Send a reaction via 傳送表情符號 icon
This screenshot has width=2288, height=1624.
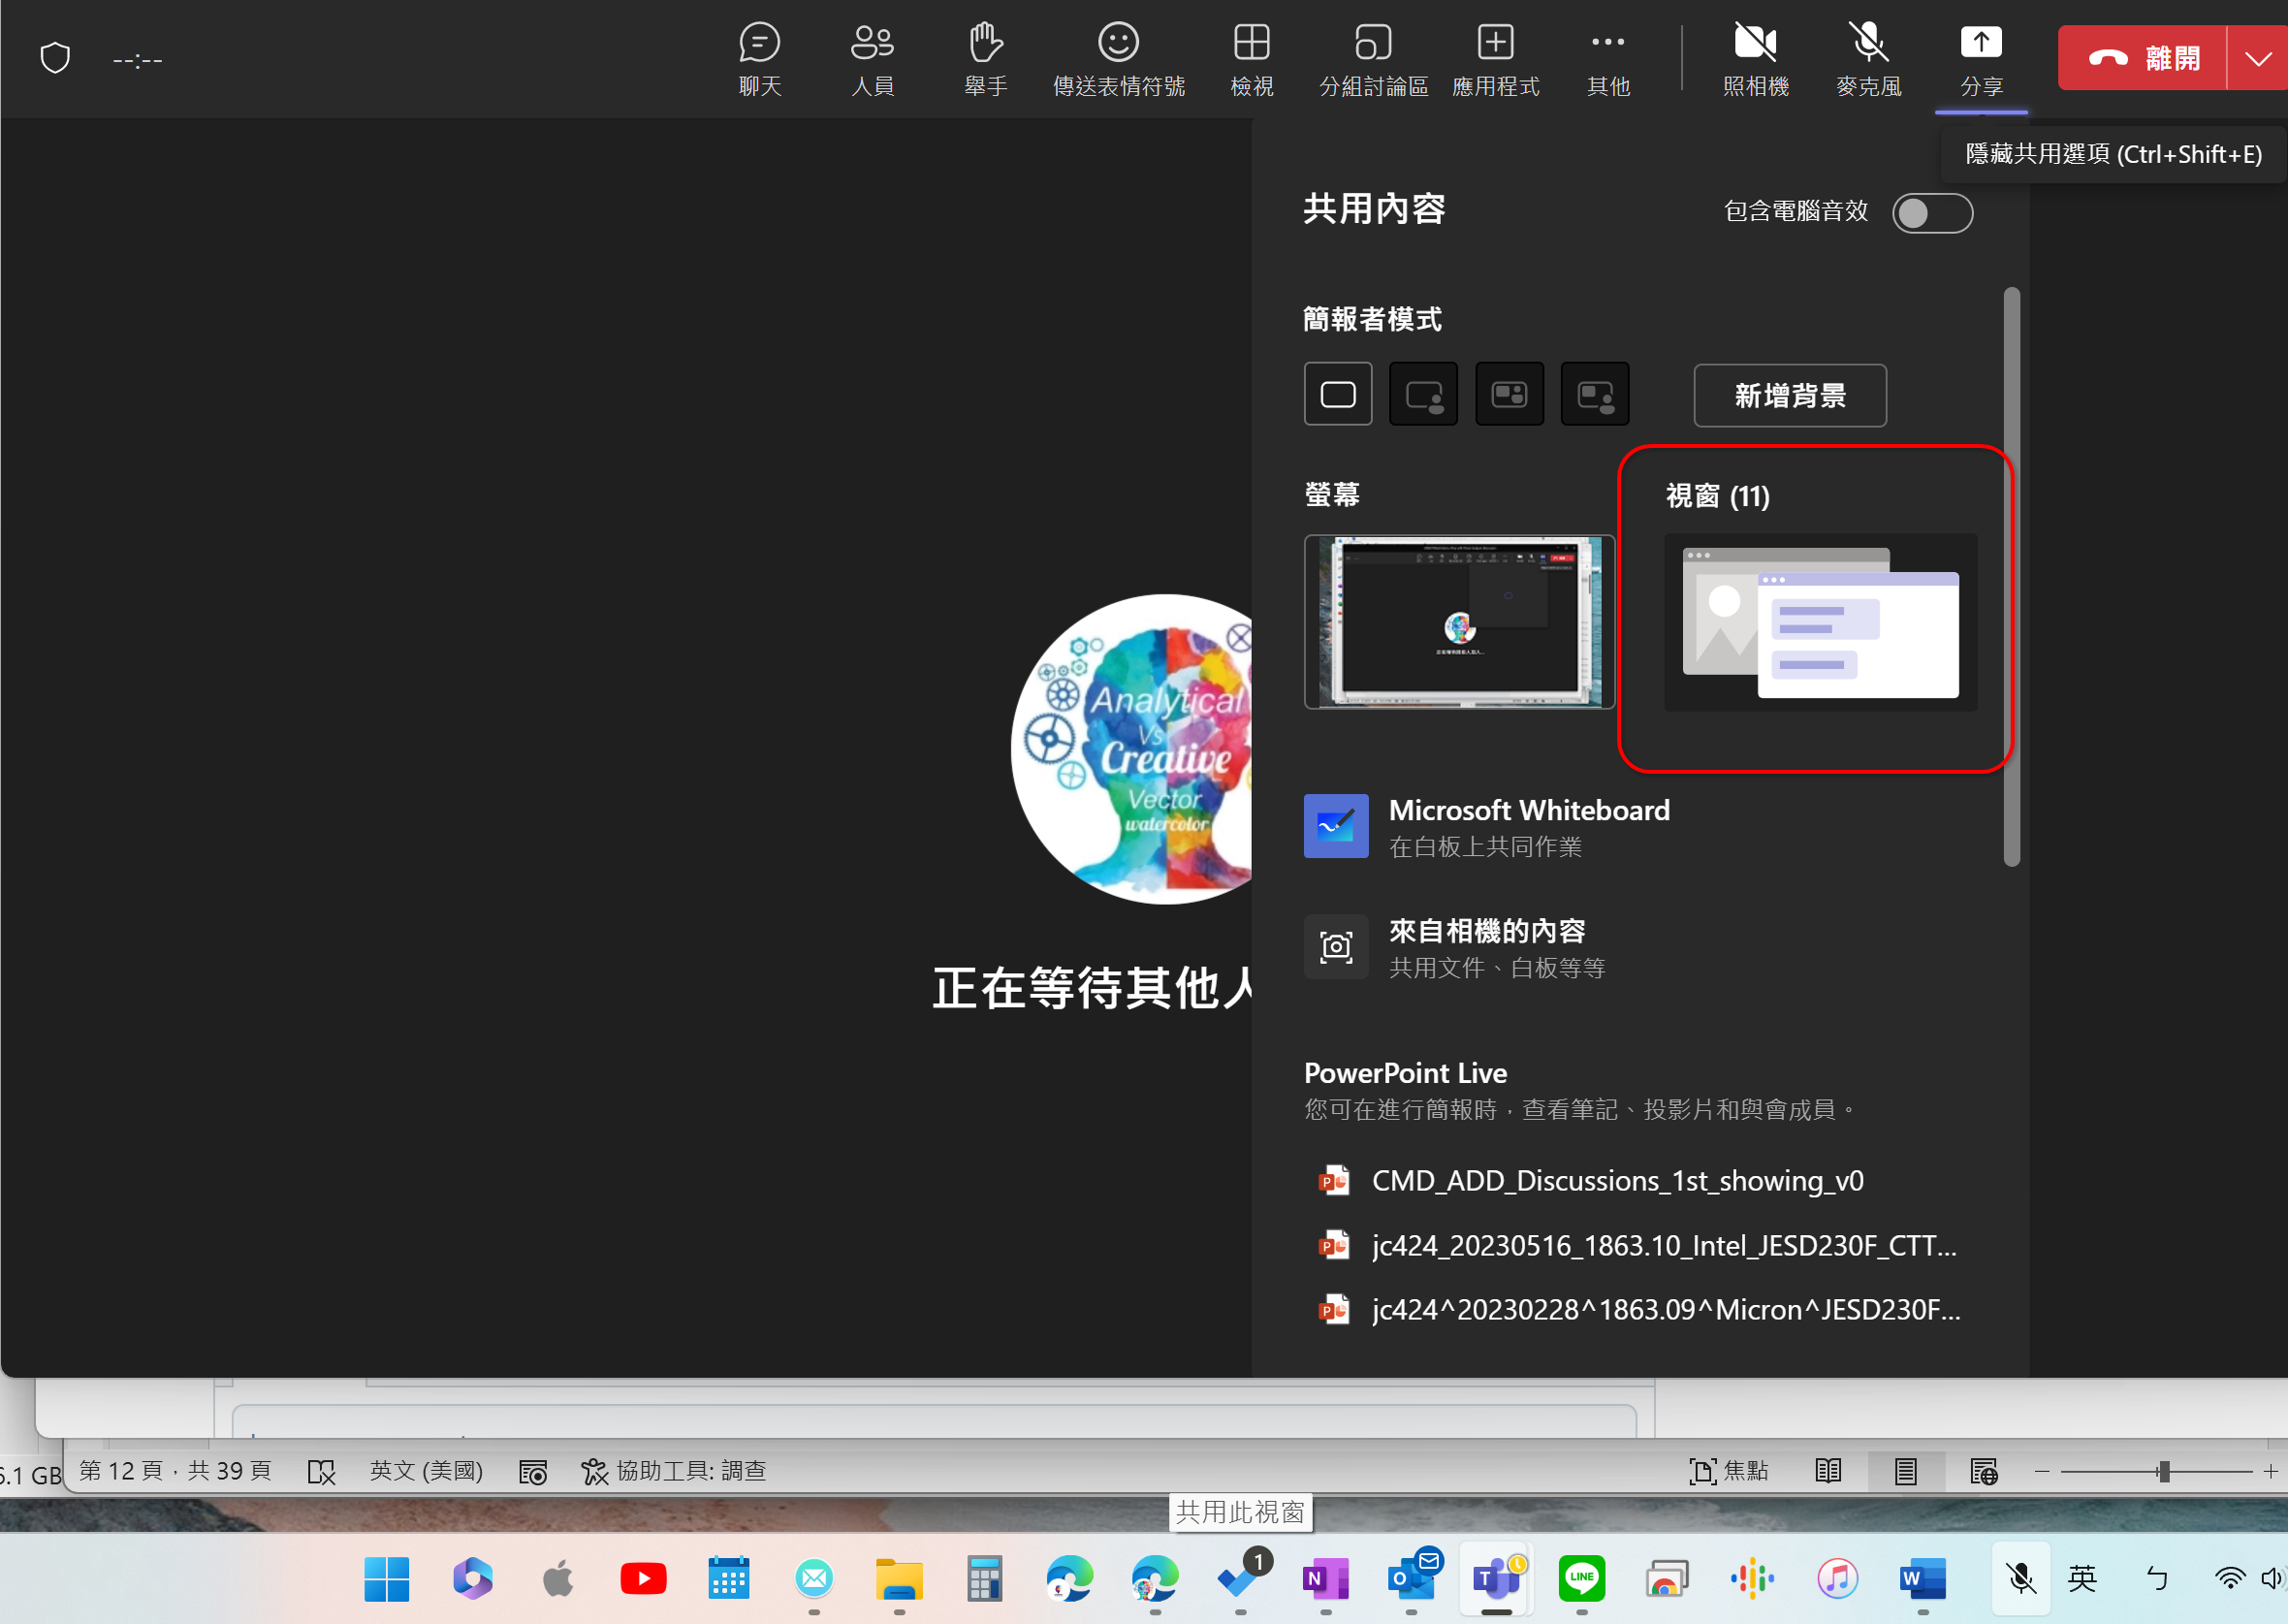click(x=1118, y=58)
